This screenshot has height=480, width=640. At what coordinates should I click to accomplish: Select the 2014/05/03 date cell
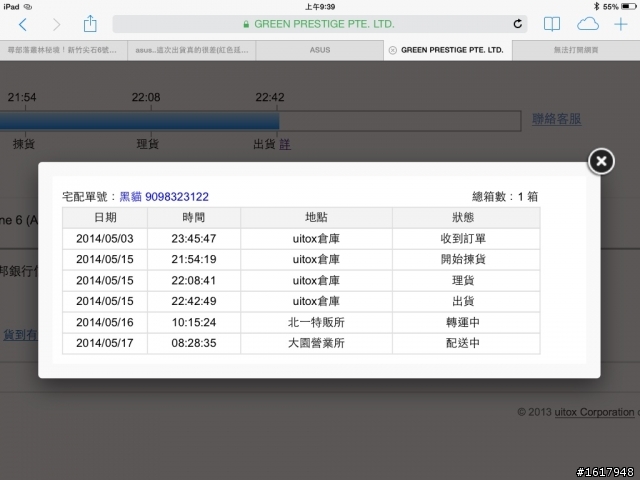pos(105,239)
